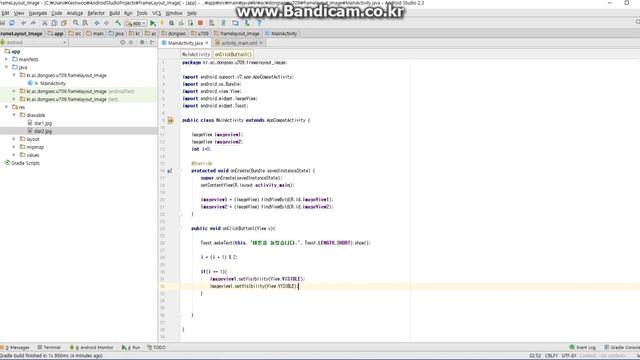This screenshot has width=640, height=360.
Task: Expand the mipmap folder
Action: 14,147
